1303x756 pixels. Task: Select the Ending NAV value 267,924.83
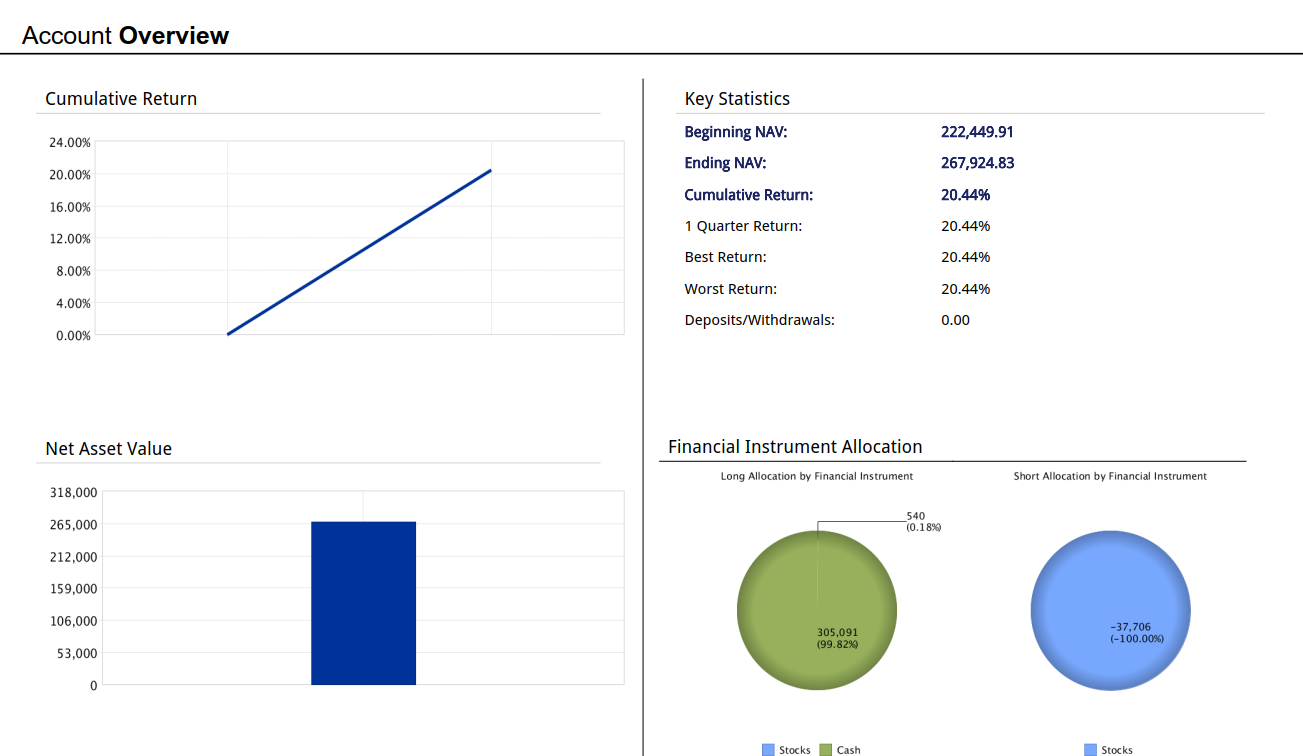point(977,163)
